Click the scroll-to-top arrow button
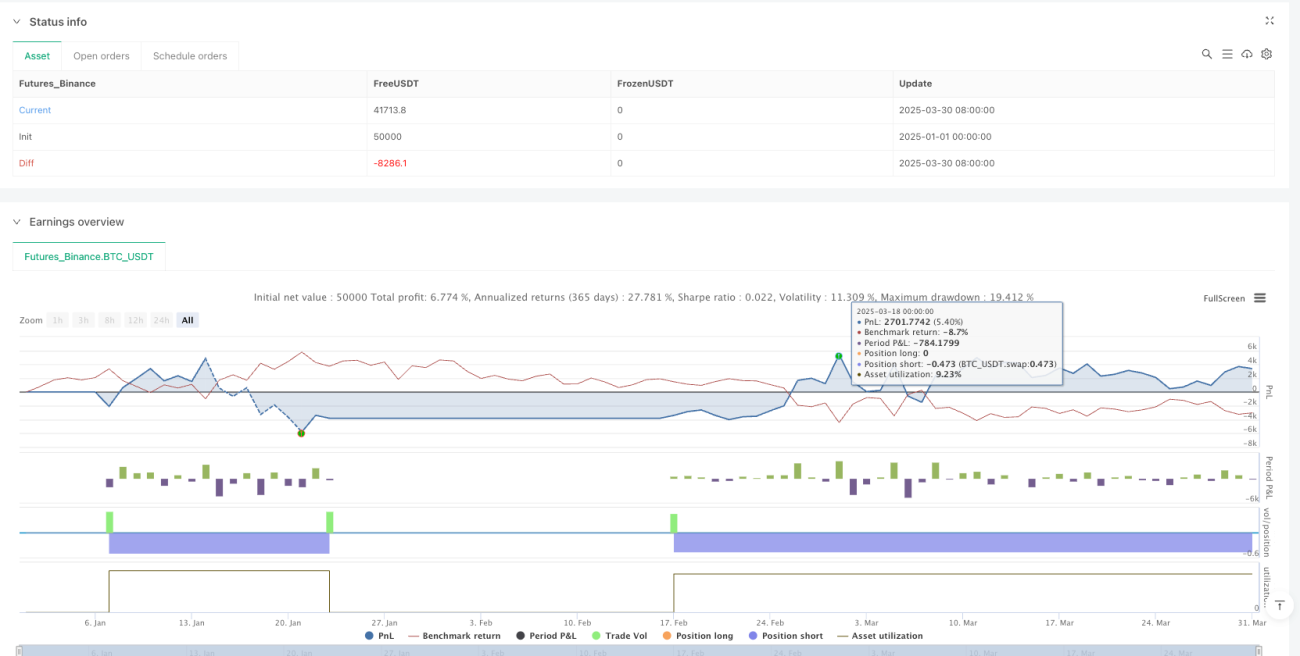This screenshot has height=656, width=1300. (1280, 603)
